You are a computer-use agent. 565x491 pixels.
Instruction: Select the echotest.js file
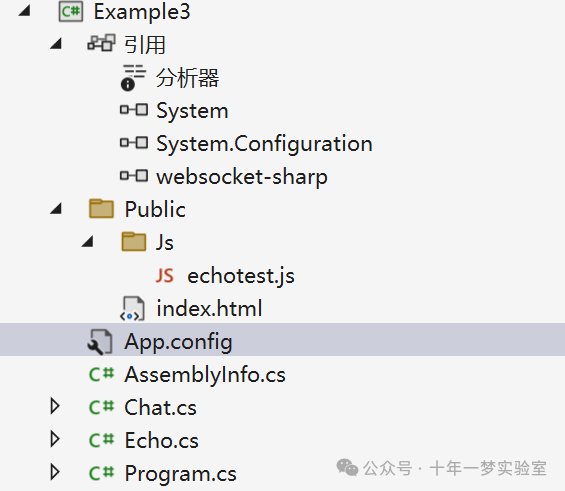(x=241, y=277)
